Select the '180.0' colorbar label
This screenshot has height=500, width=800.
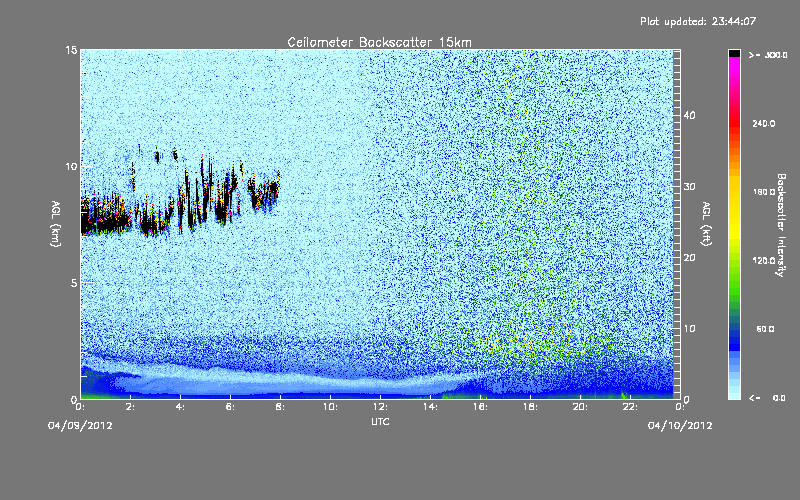(764, 192)
